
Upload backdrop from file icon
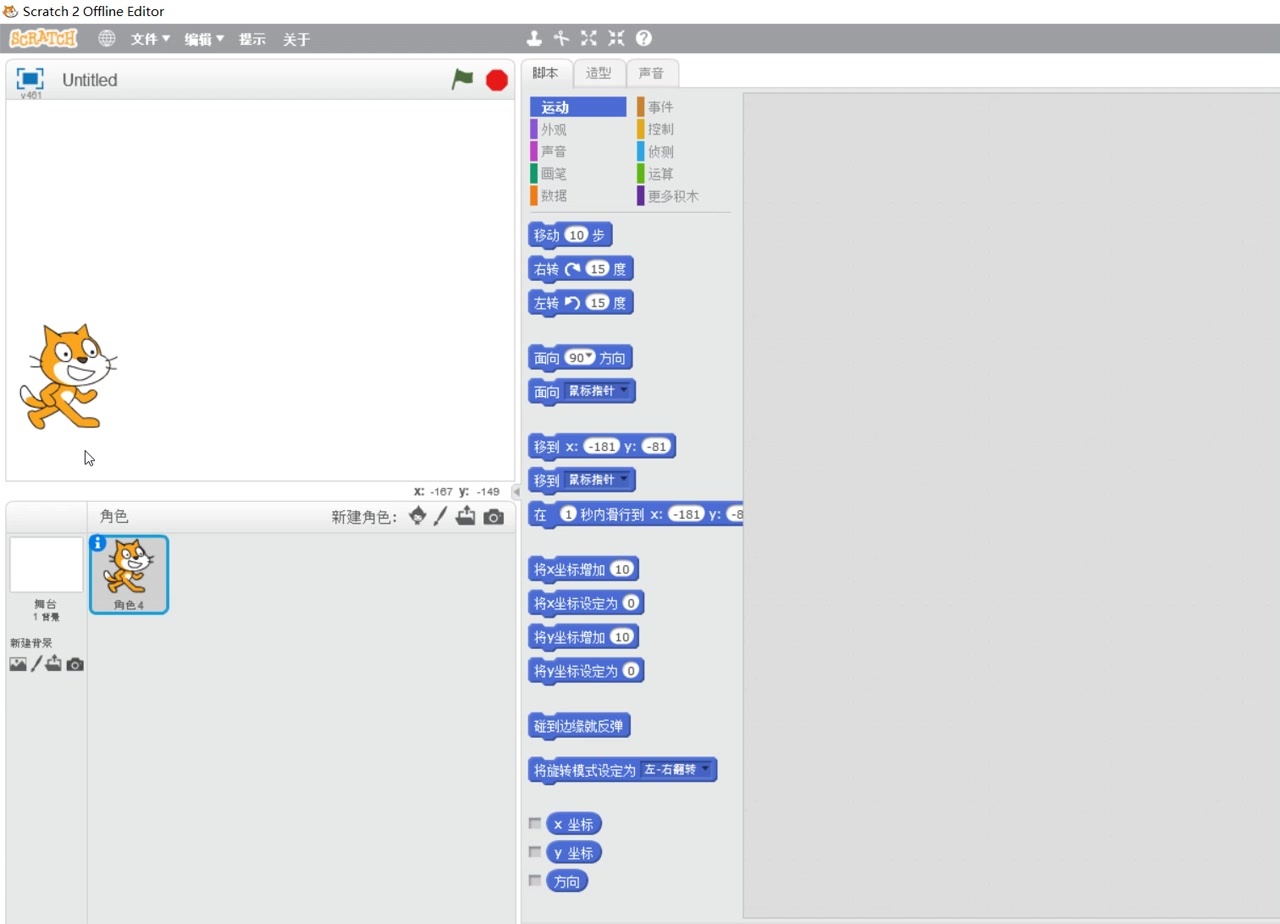(x=54, y=664)
